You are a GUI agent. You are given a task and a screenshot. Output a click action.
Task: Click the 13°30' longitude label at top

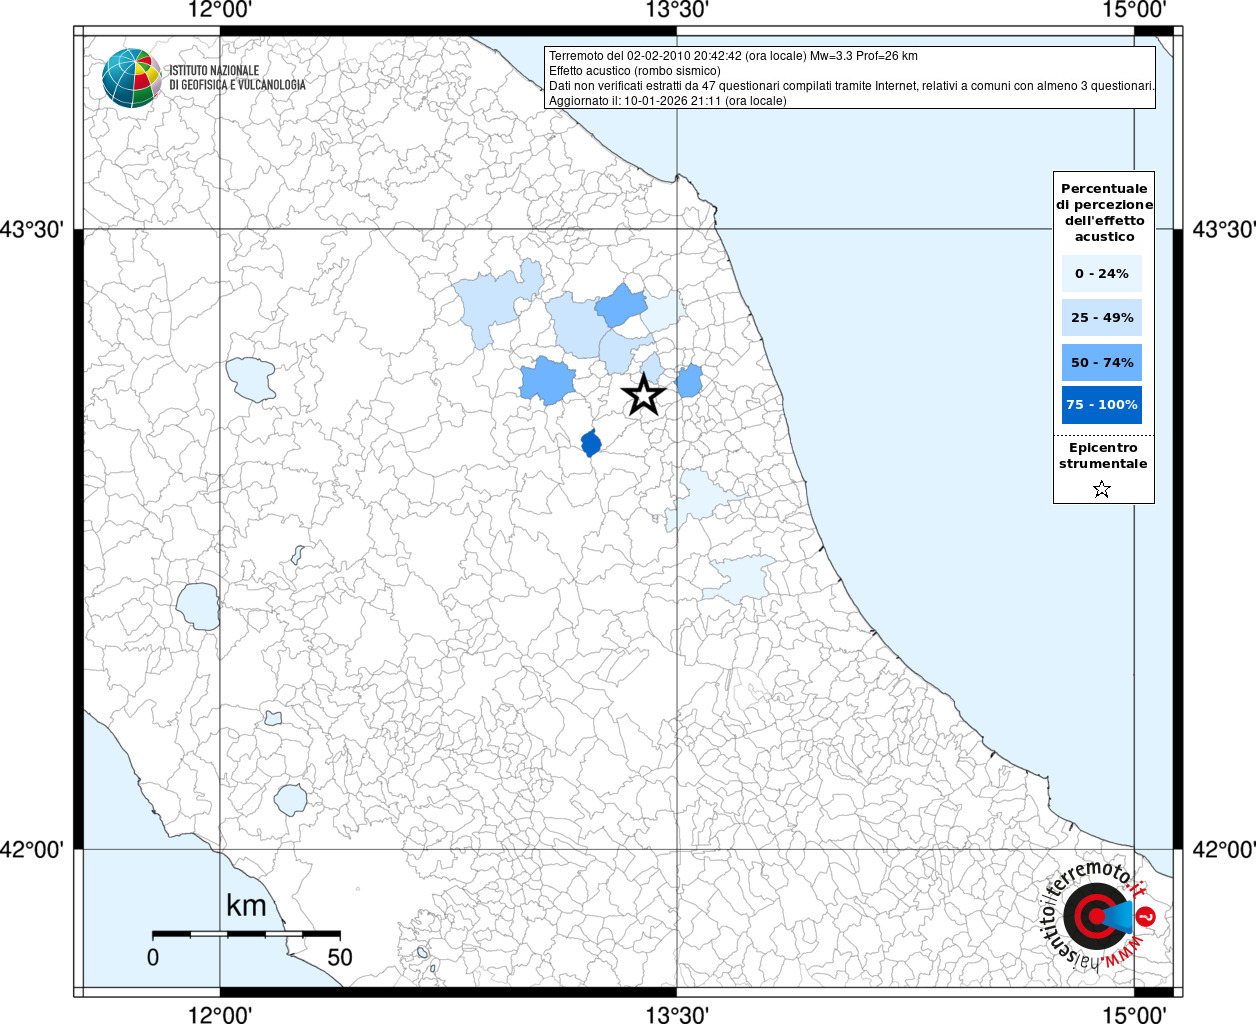click(677, 11)
